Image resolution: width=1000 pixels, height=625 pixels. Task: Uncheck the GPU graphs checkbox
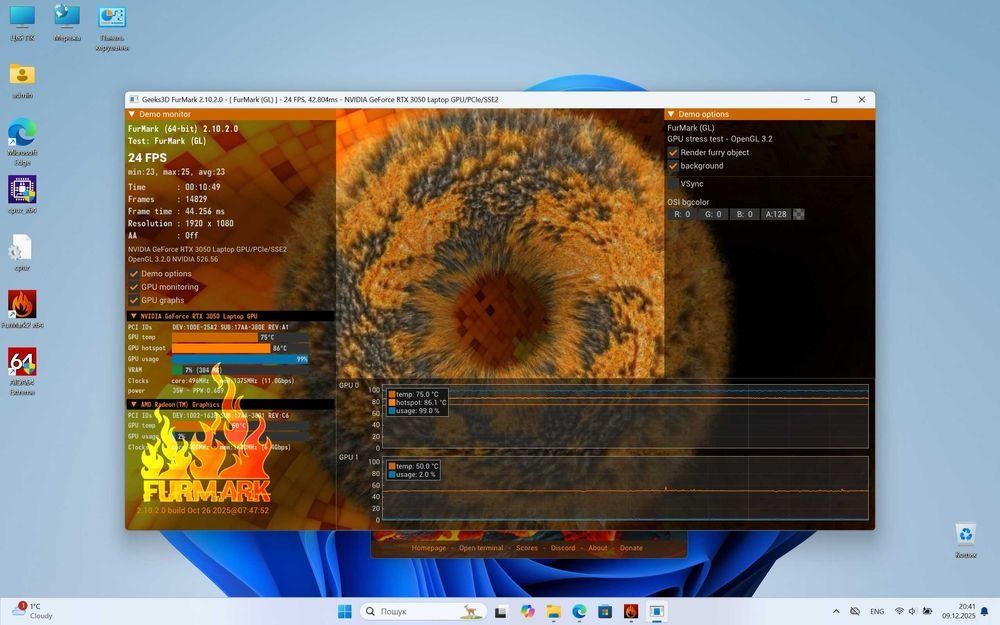click(x=134, y=300)
